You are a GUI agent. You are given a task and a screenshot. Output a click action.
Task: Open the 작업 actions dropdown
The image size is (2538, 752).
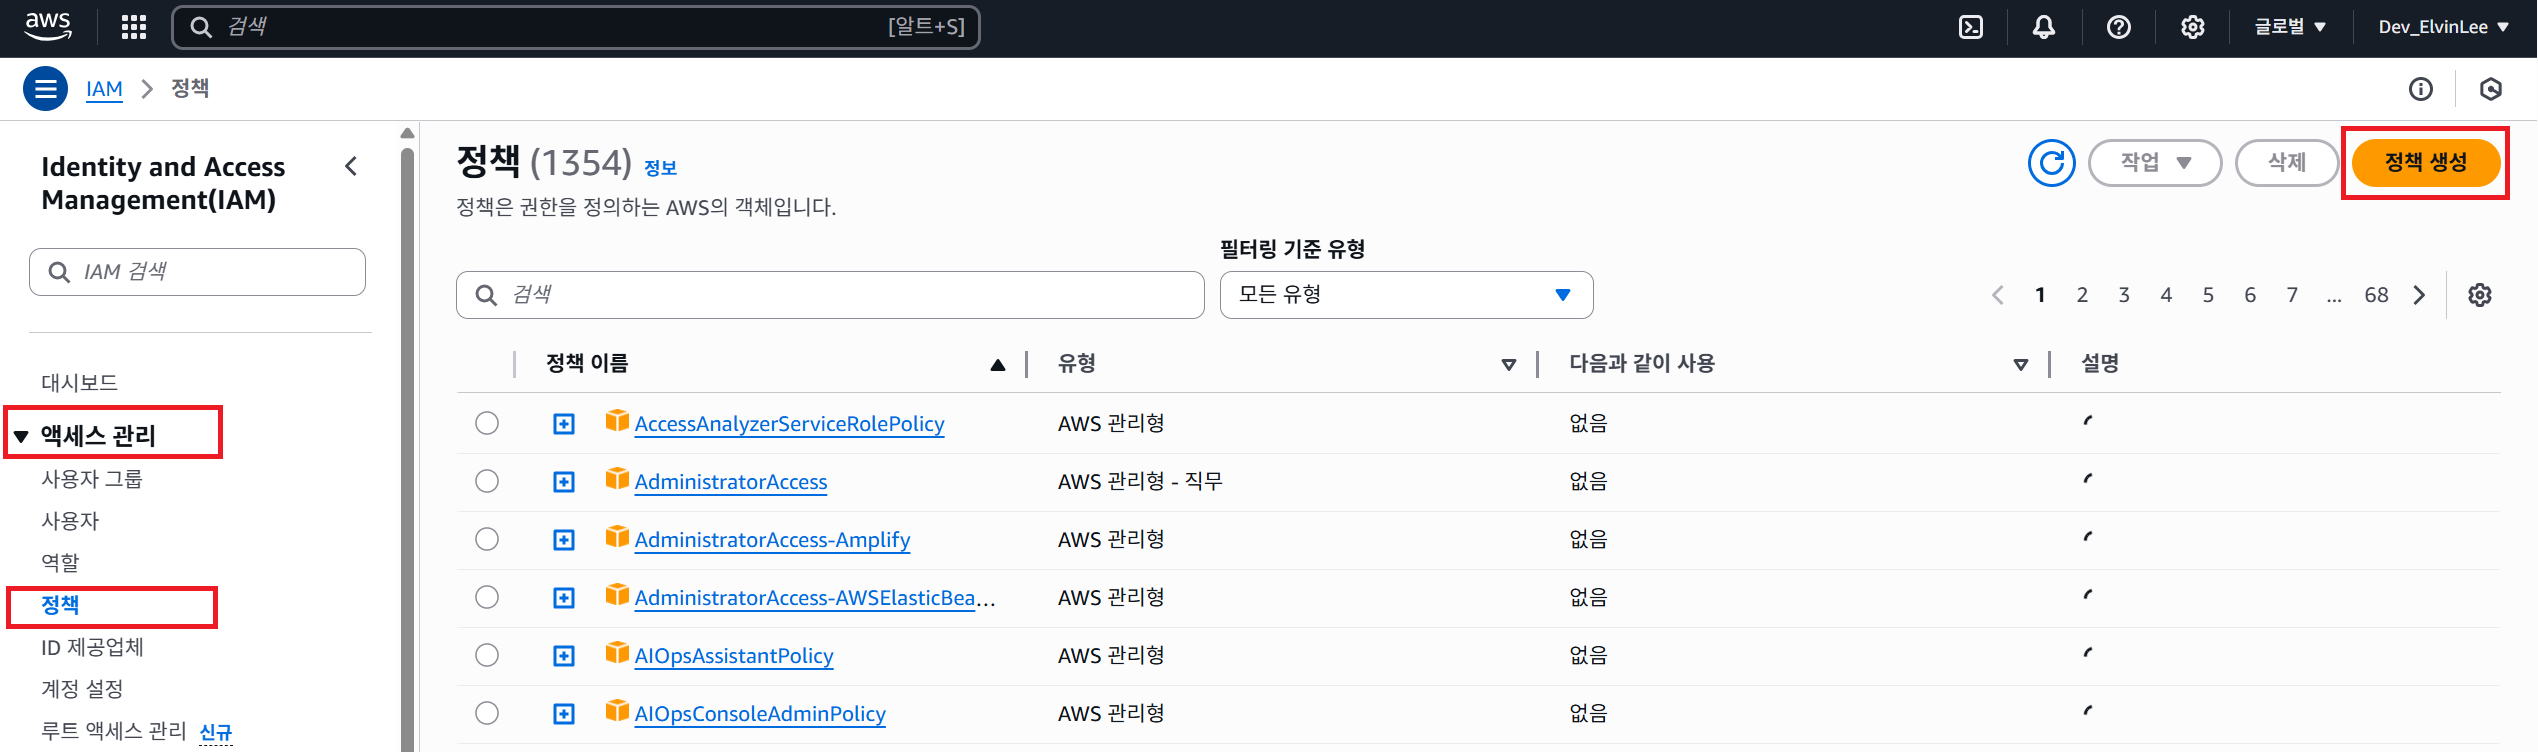click(x=2155, y=163)
